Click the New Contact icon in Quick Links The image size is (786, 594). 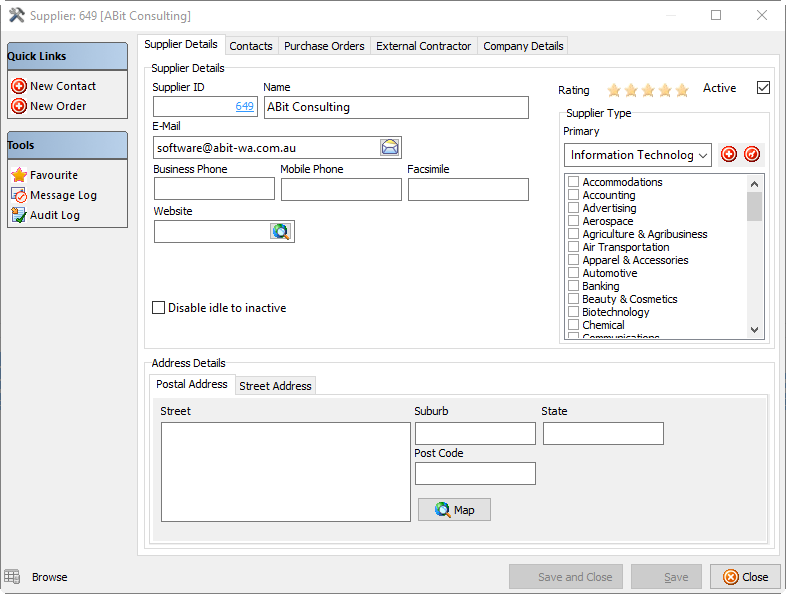click(19, 86)
